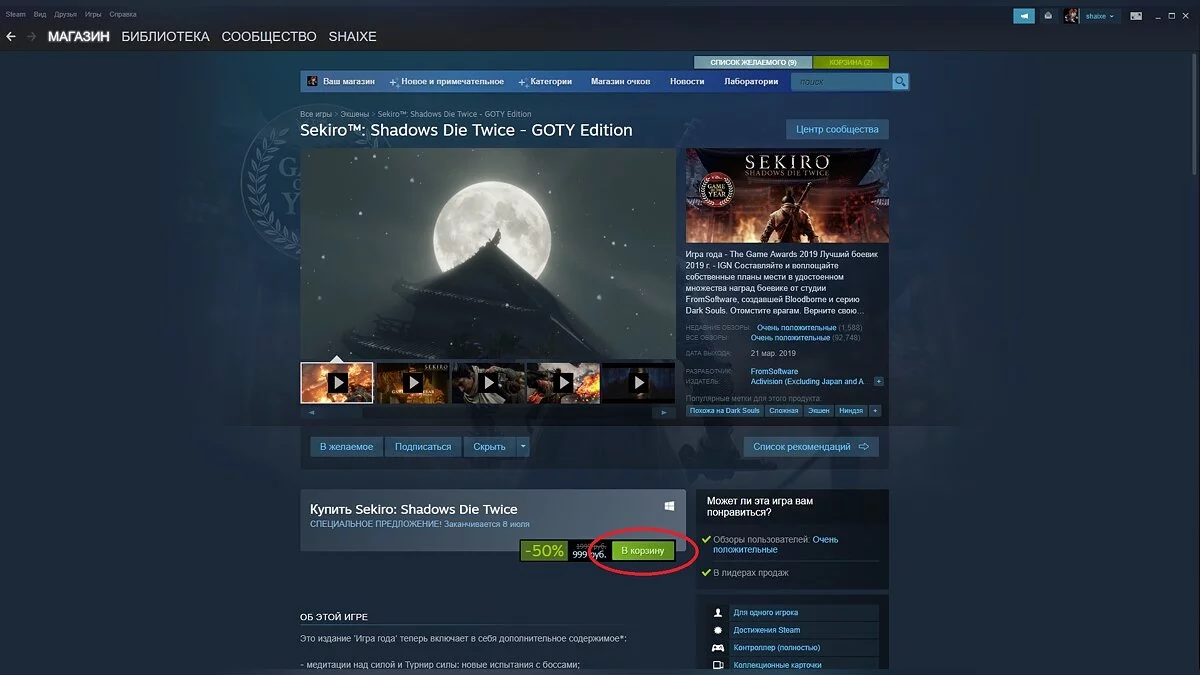
Task: Open Центр сообщества button
Action: tap(837, 129)
